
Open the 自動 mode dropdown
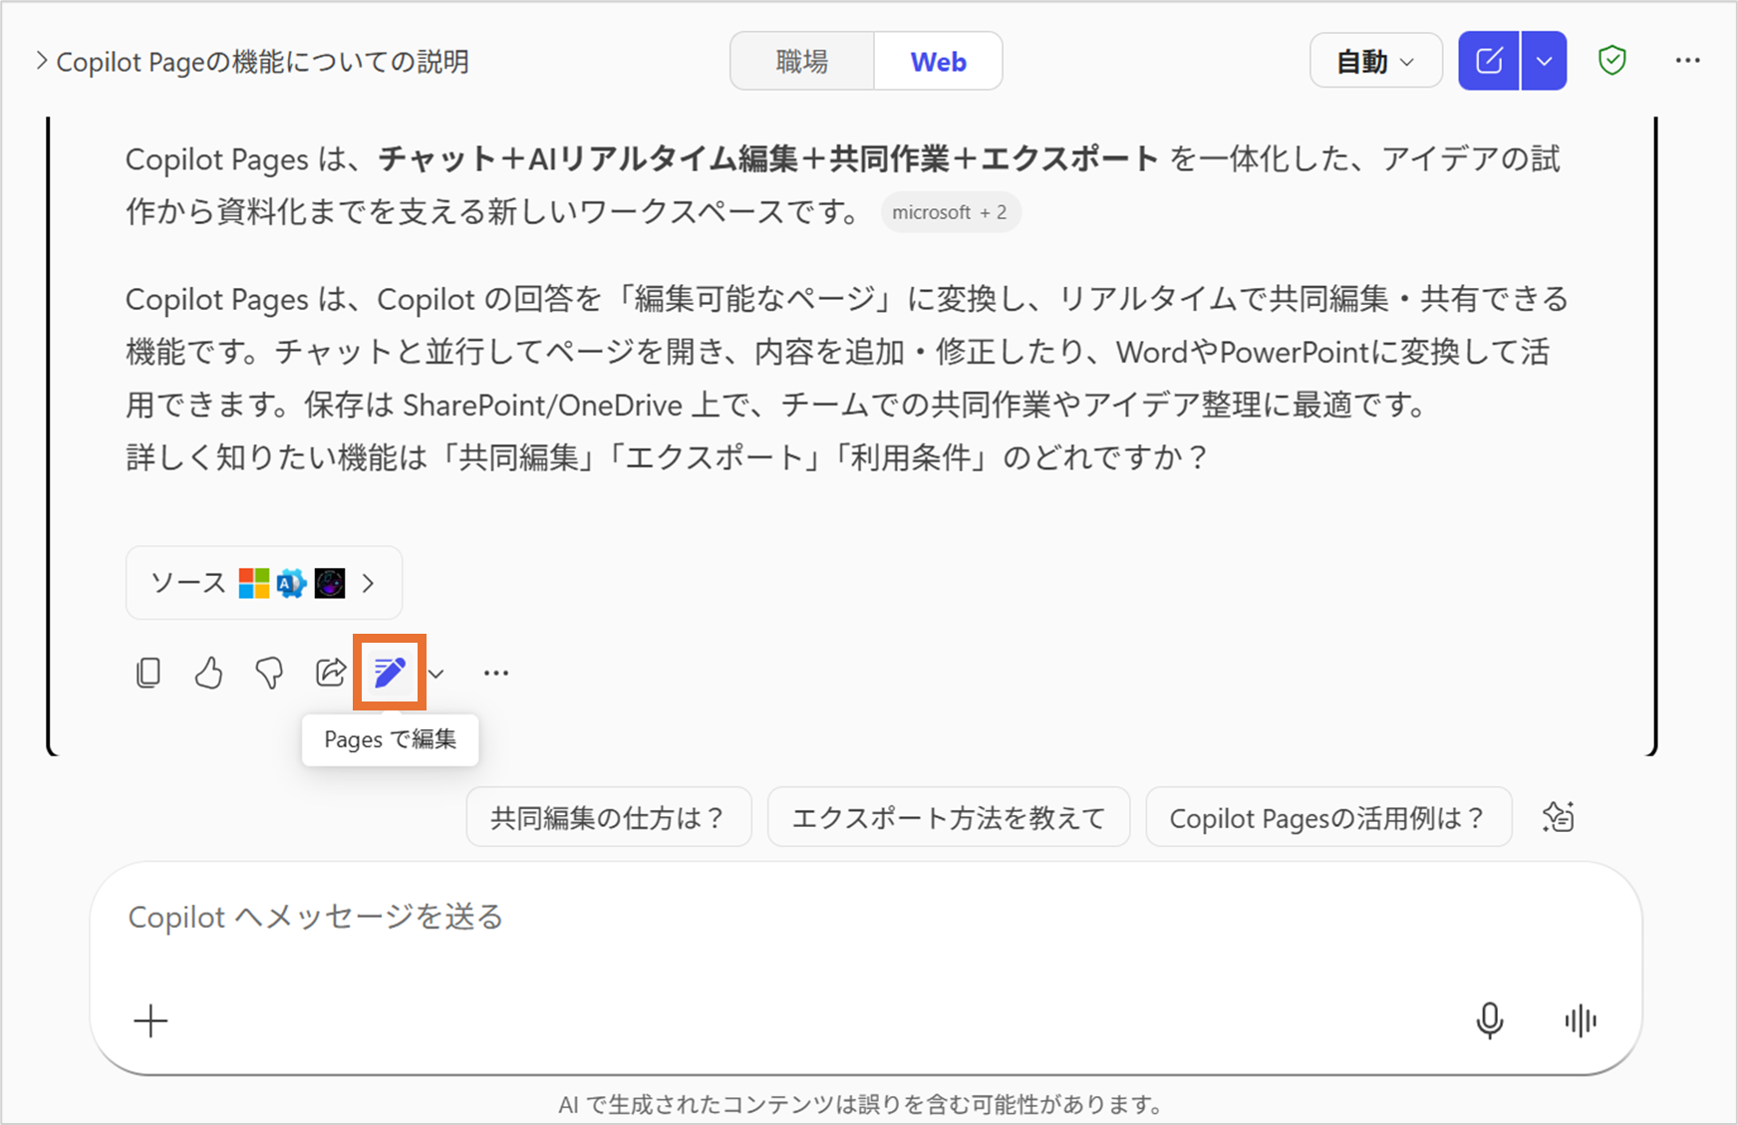coord(1375,62)
